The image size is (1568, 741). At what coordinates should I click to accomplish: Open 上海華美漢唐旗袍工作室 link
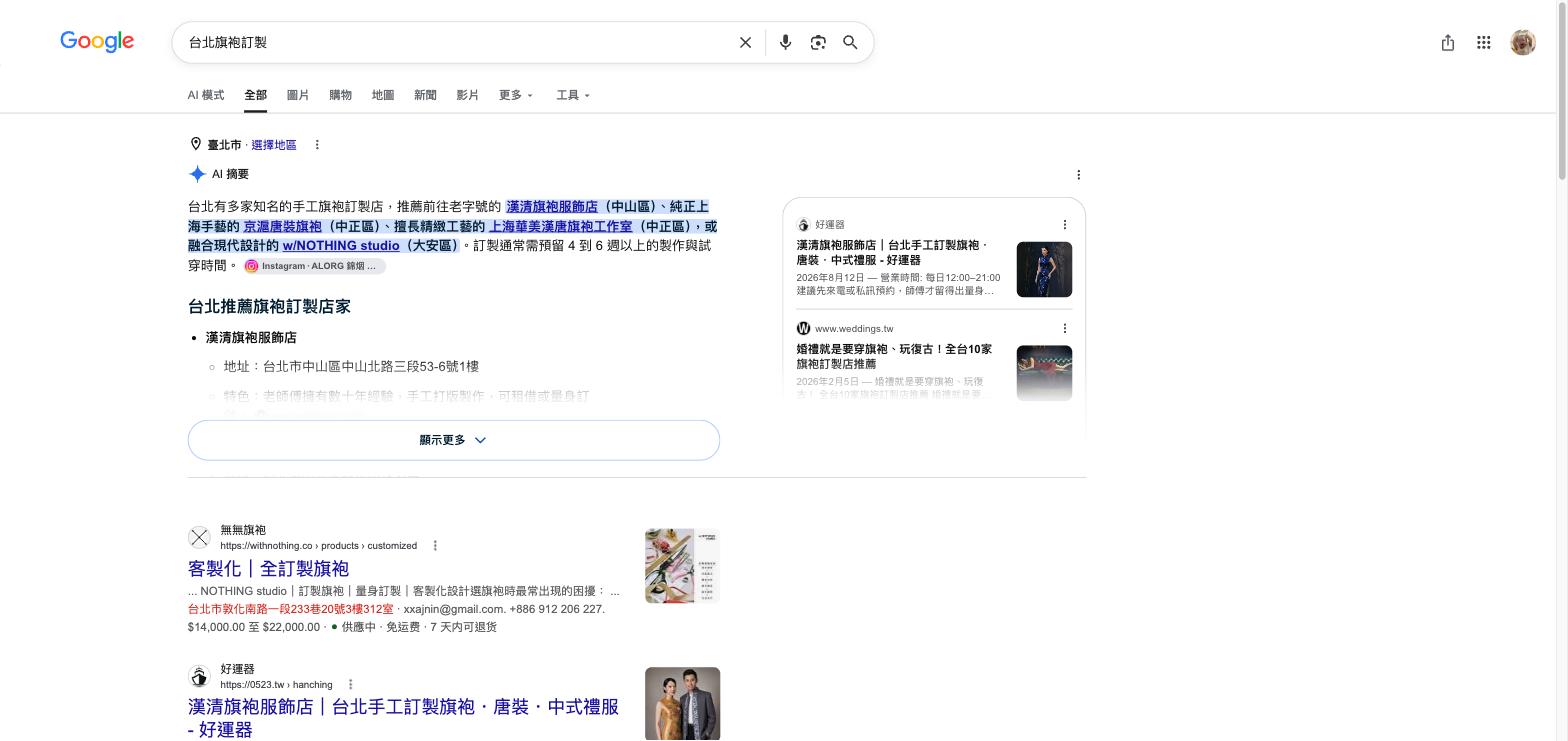560,226
